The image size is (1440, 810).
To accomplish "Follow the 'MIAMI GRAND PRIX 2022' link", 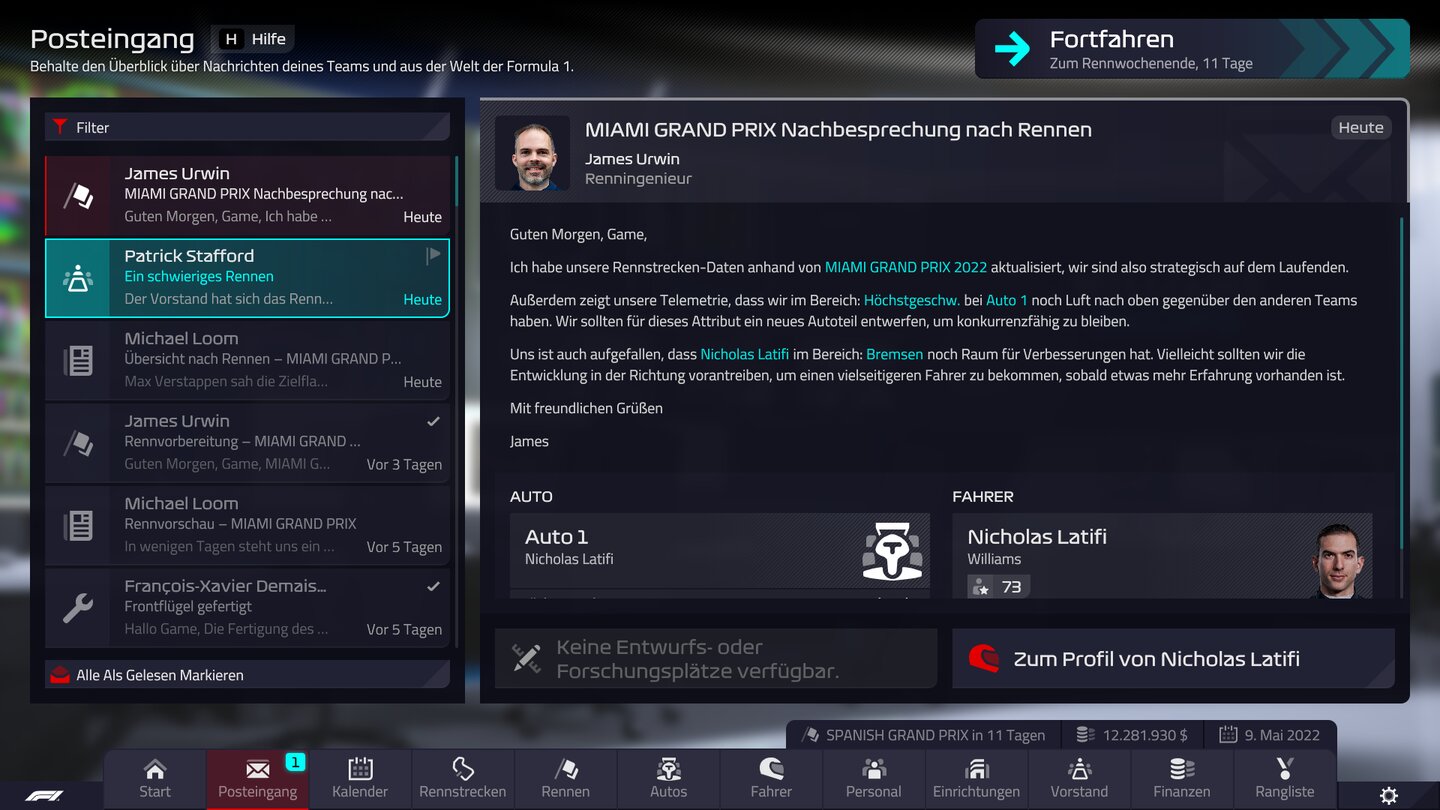I will 905,267.
